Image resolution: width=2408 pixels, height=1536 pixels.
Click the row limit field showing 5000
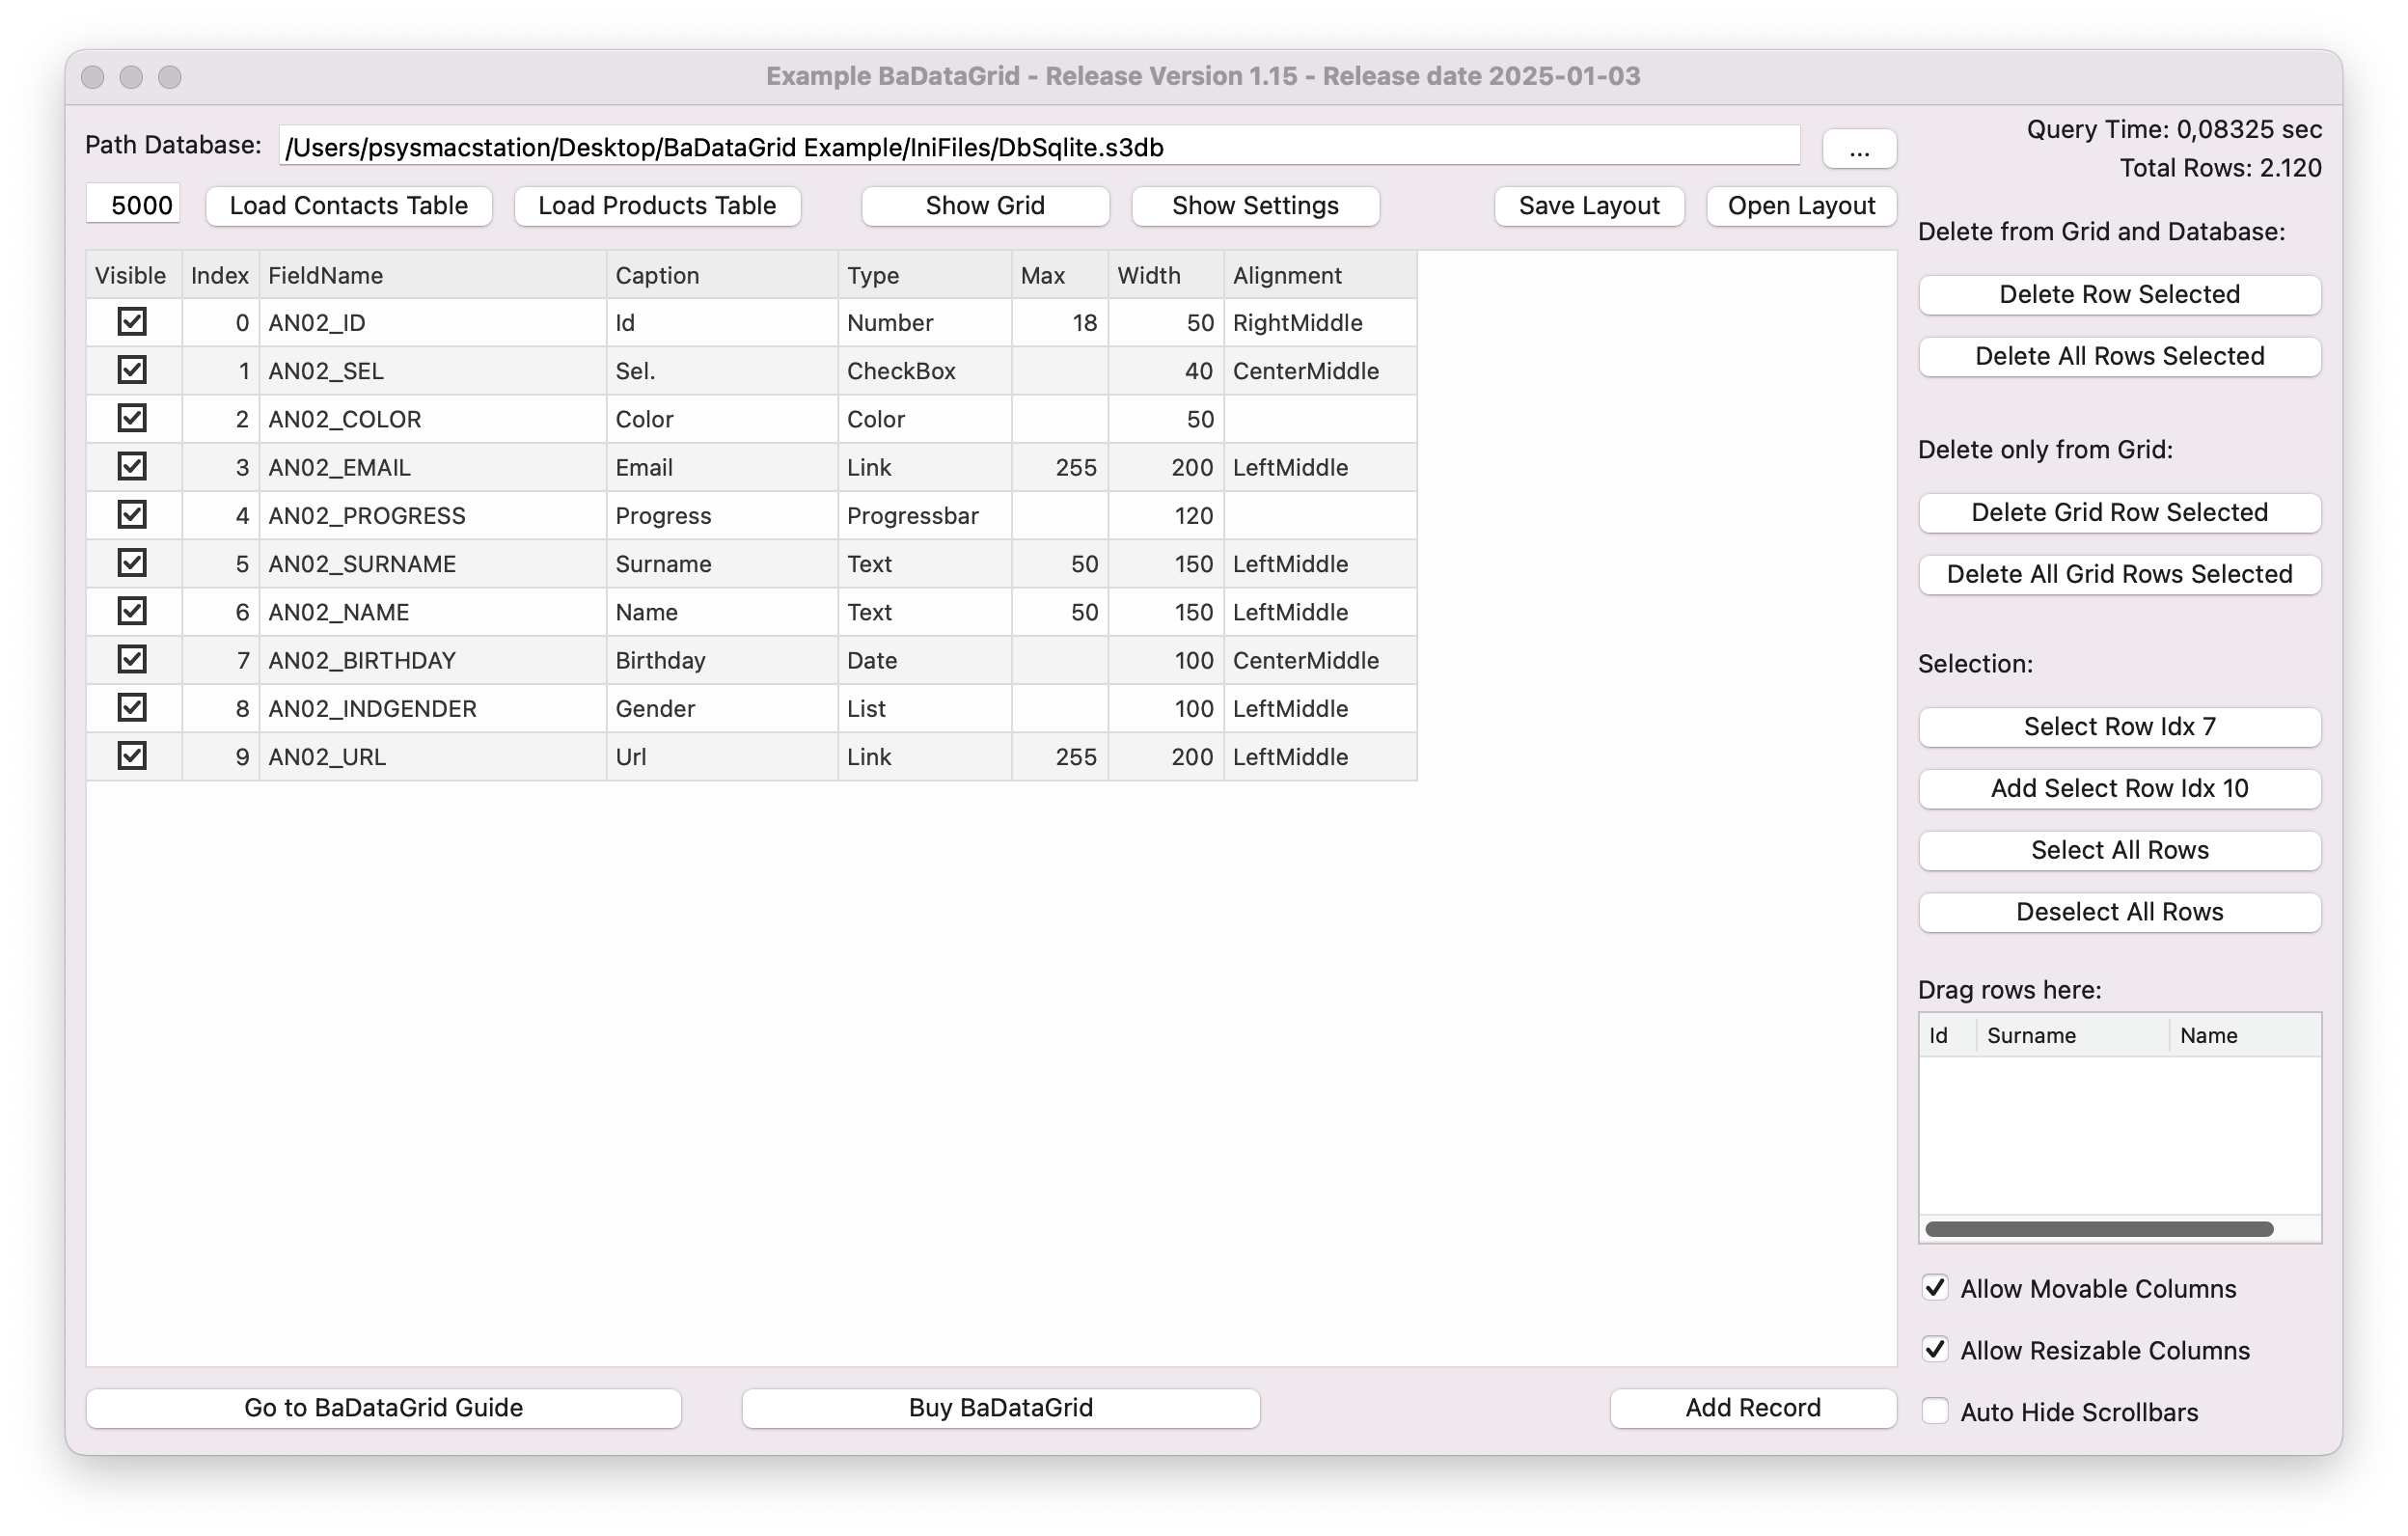133,205
